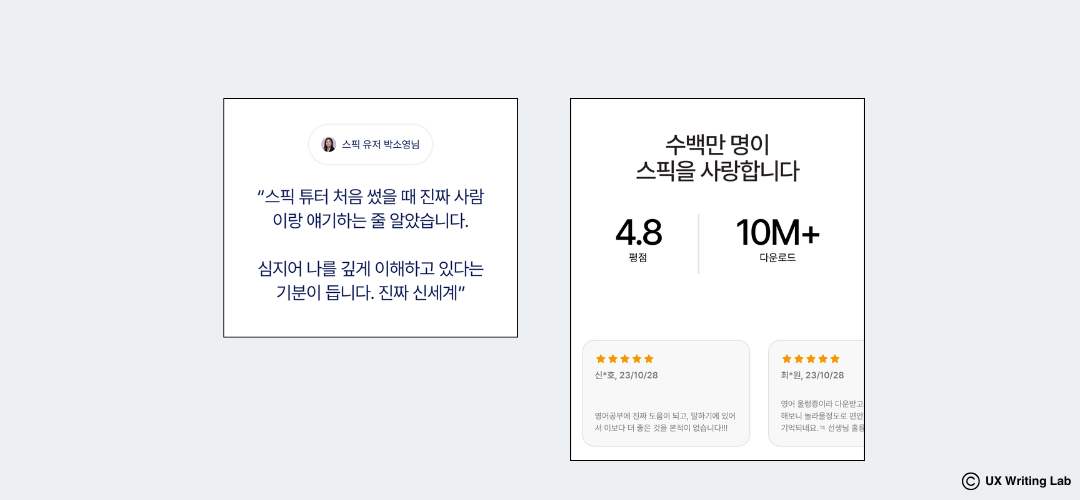Click the last star of 최*원's review
Viewport: 1080px width, 500px height.
click(x=835, y=359)
